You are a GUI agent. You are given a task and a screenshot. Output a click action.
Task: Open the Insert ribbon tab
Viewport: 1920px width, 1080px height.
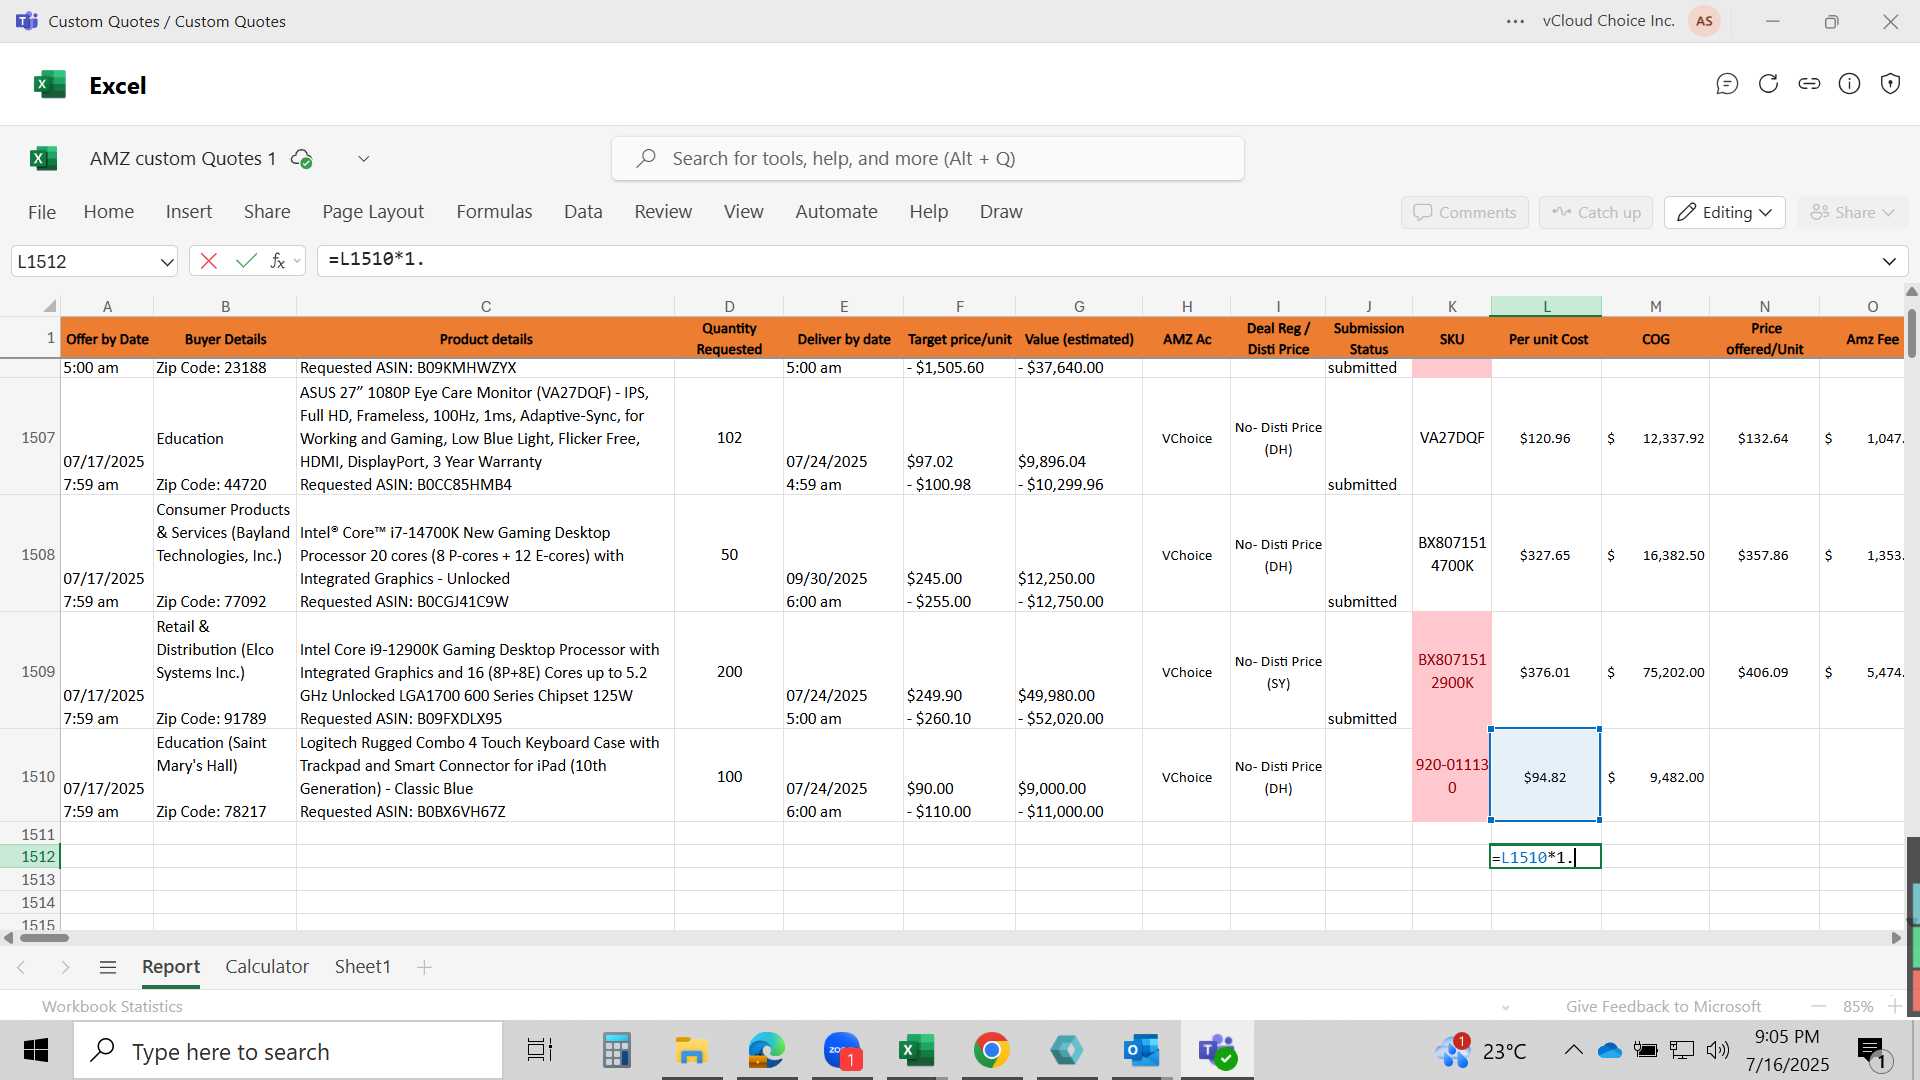point(189,212)
